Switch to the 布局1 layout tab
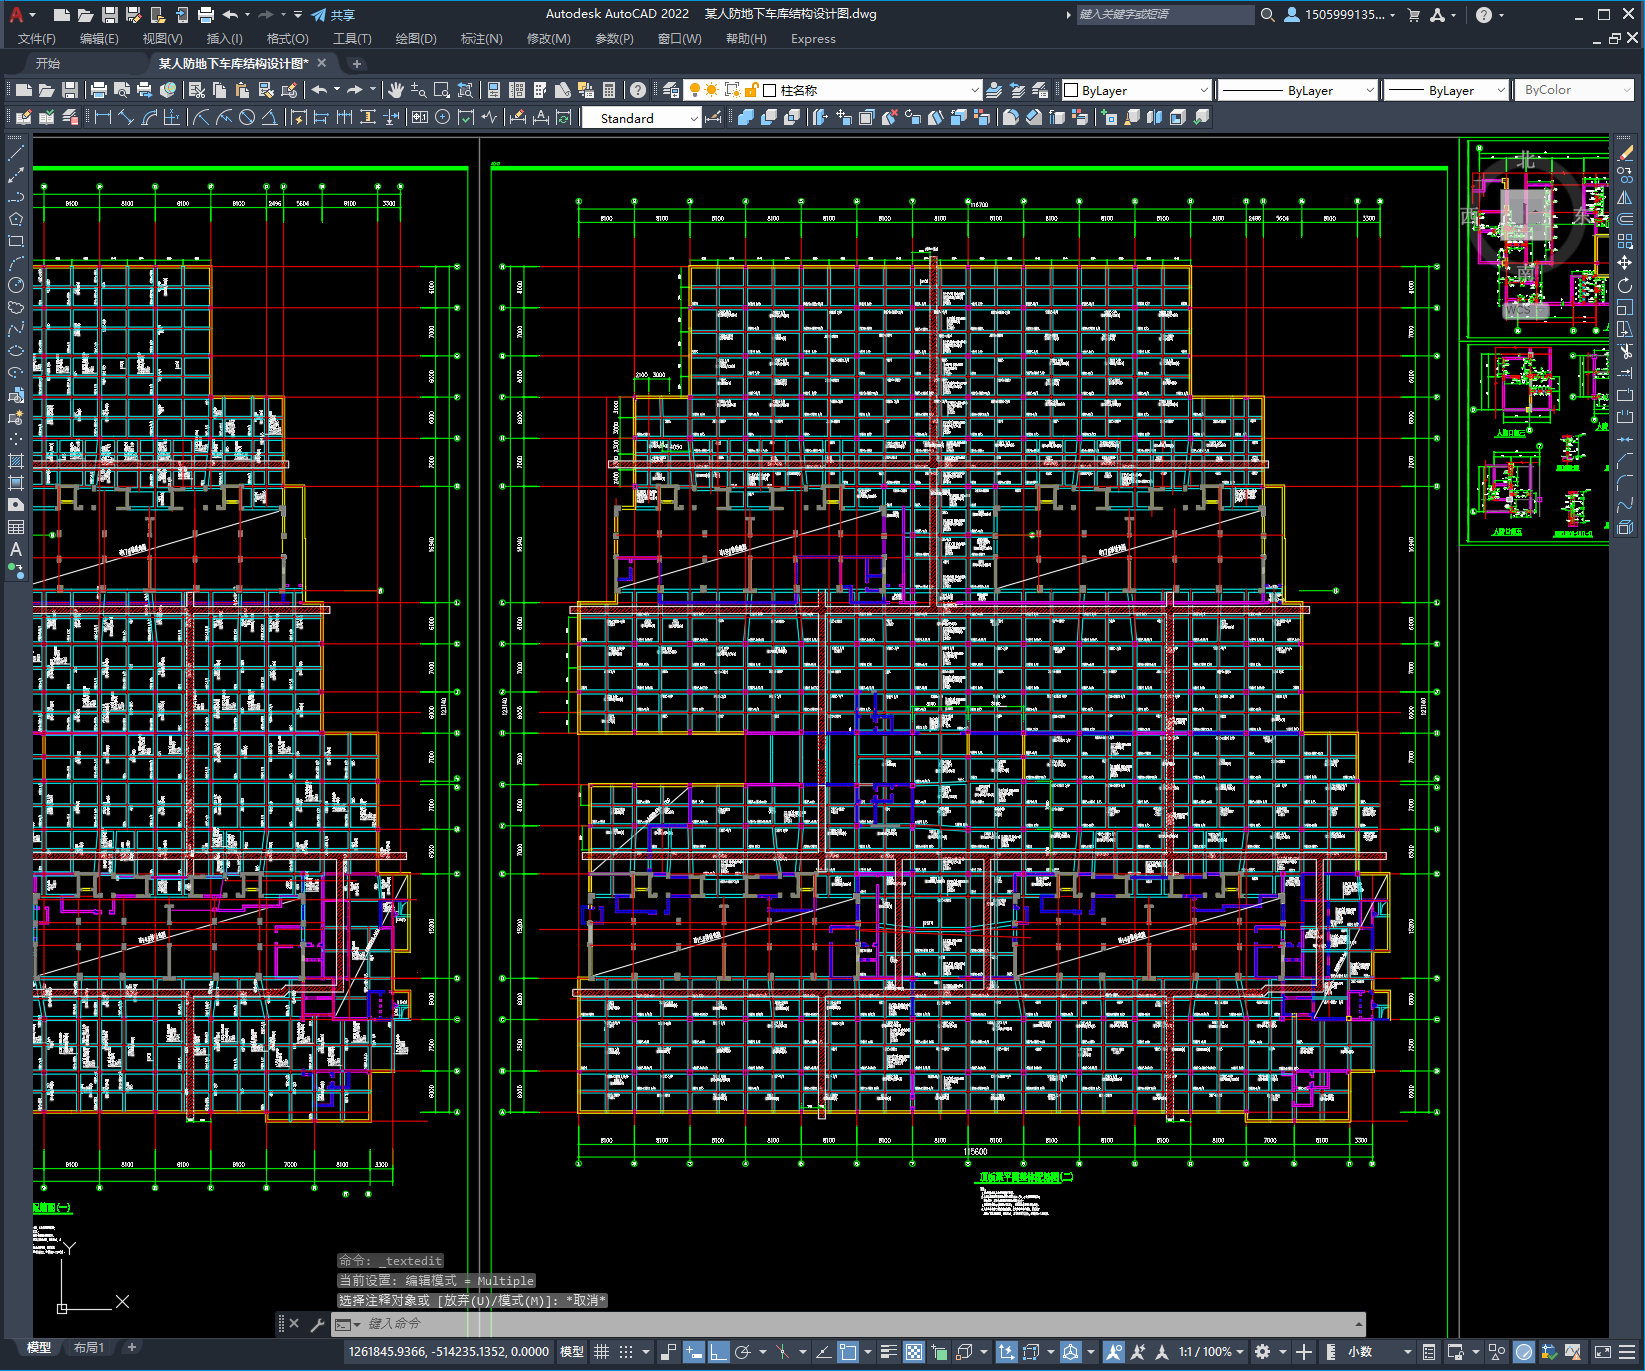The width and height of the screenshot is (1645, 1371). pyautogui.click(x=89, y=1348)
